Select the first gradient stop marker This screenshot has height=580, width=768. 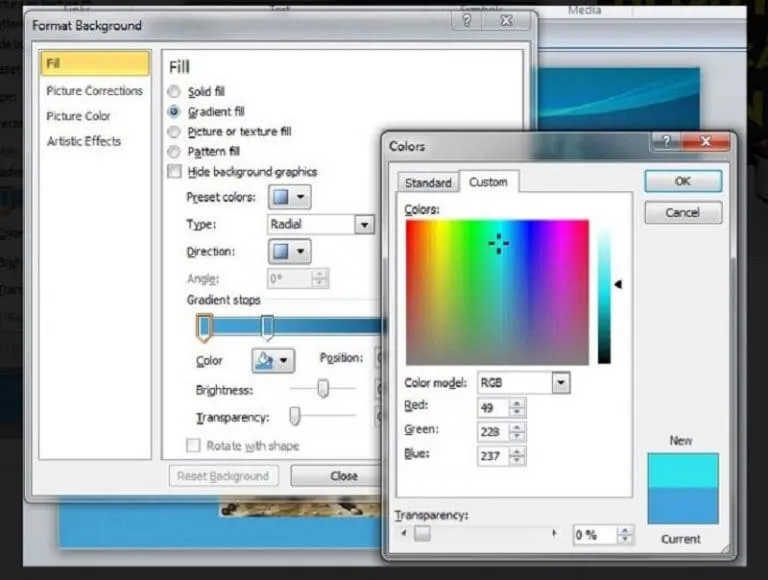[x=205, y=327]
